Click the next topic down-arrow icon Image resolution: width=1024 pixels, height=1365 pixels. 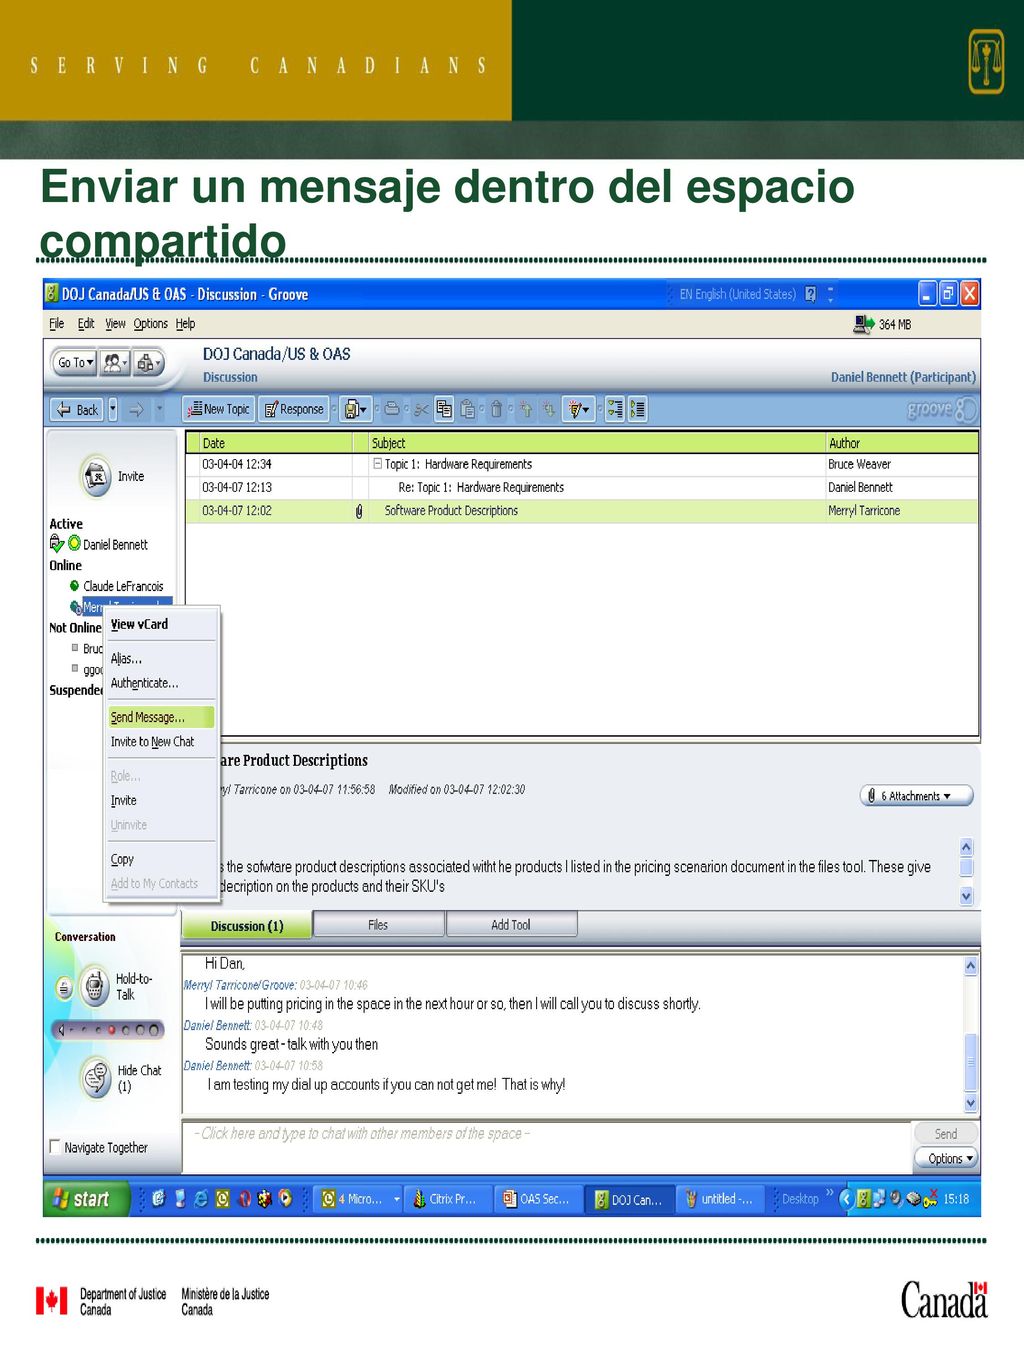[x=548, y=409]
